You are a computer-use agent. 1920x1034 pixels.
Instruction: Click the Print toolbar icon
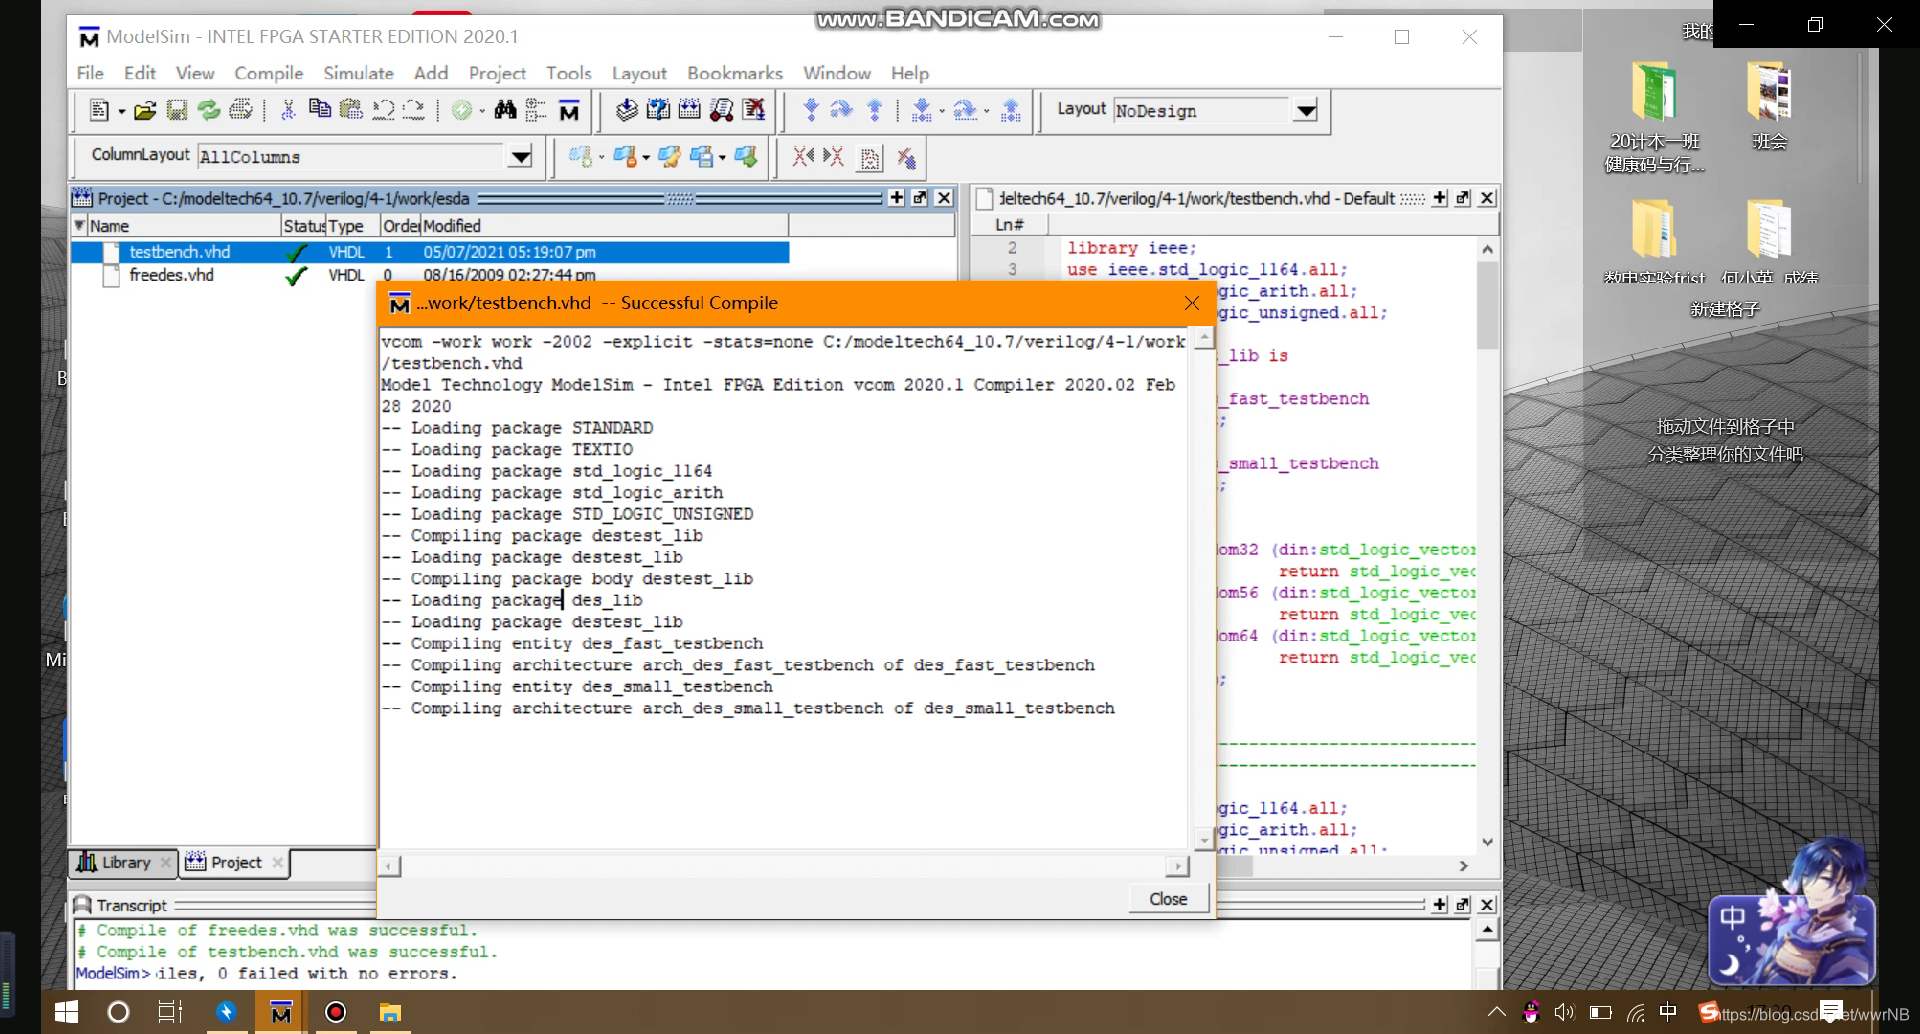click(241, 110)
